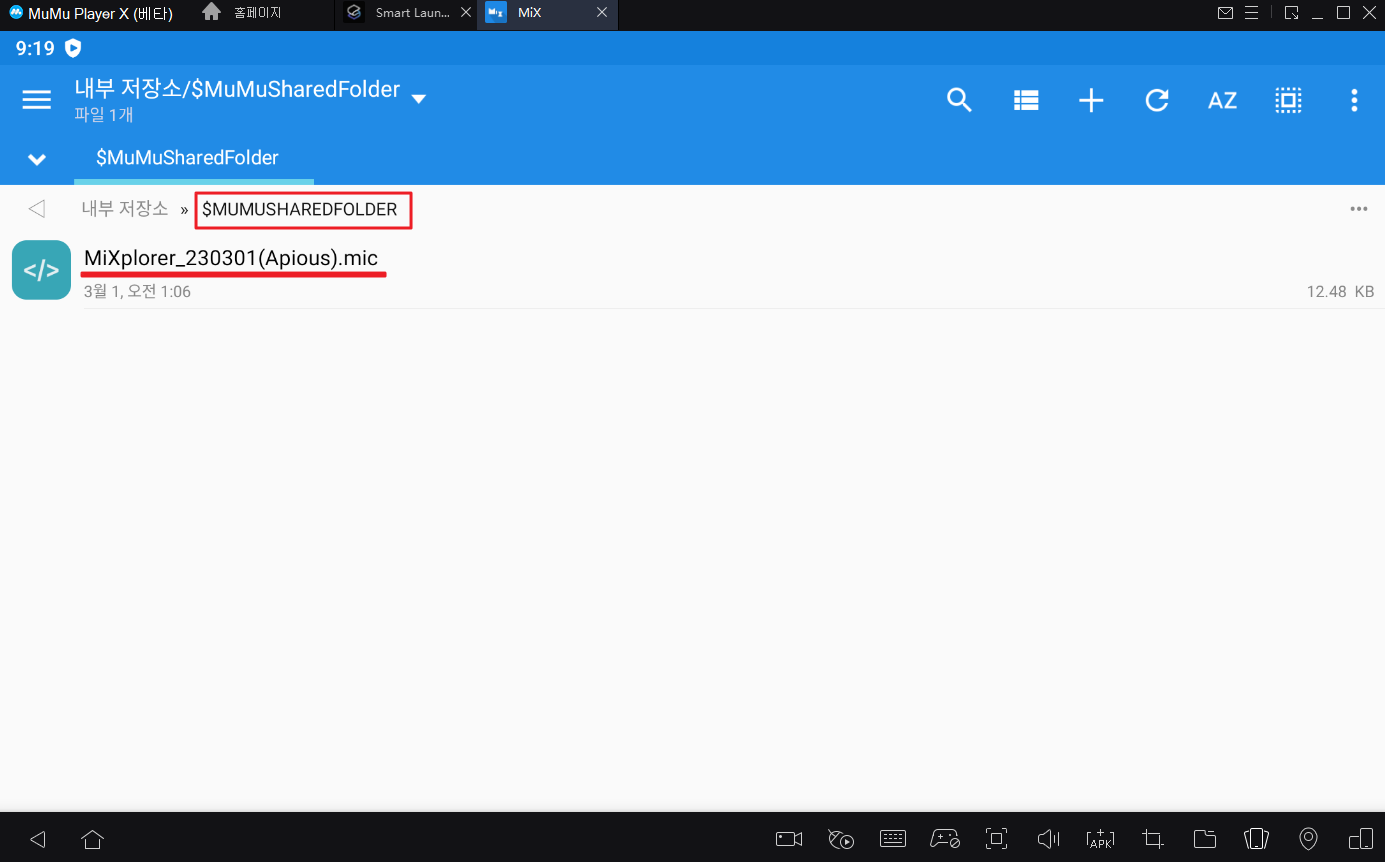The image size is (1385, 862).
Task: Click the 12.48 KB file size text
Action: point(1340,292)
